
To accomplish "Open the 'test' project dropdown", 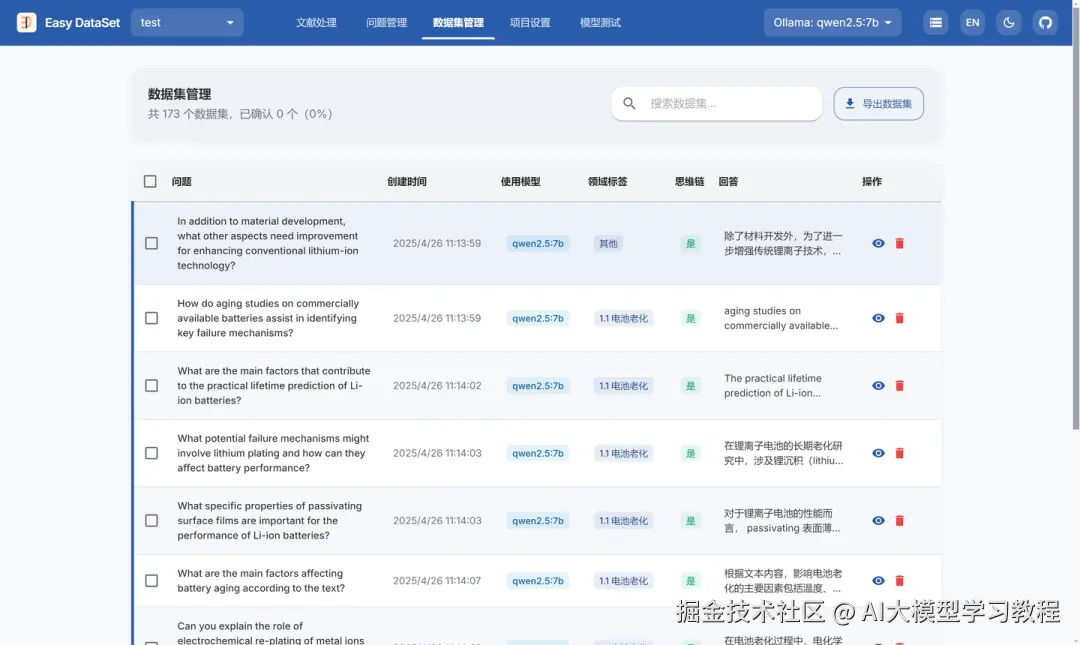I will pos(187,23).
